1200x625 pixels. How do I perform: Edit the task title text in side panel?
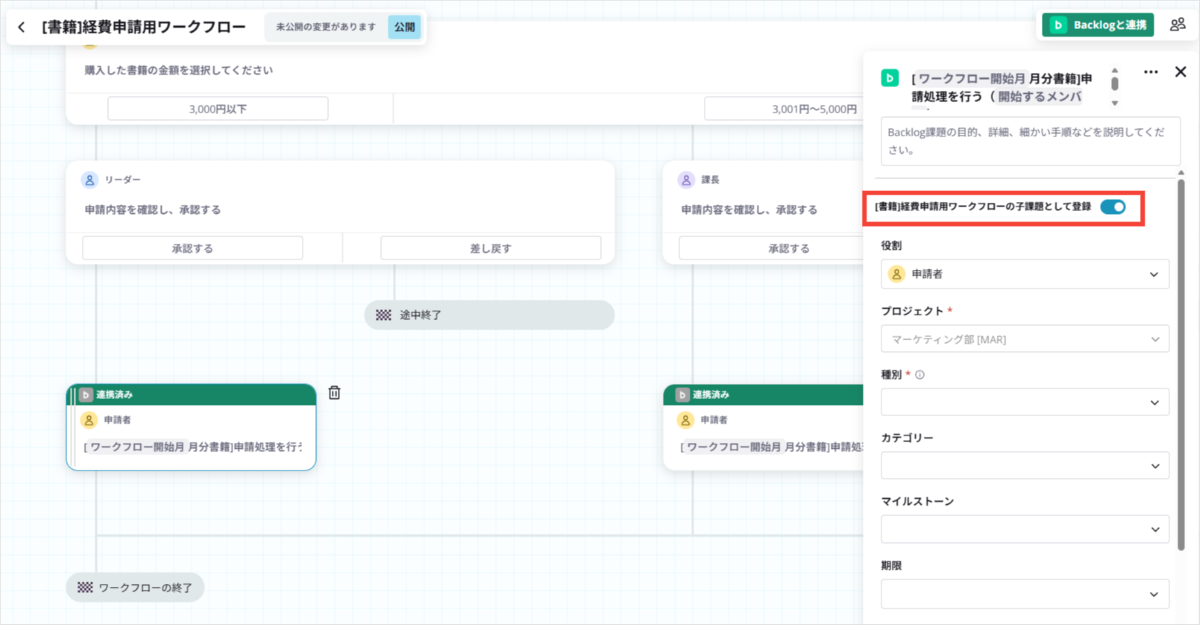[x=1004, y=88]
